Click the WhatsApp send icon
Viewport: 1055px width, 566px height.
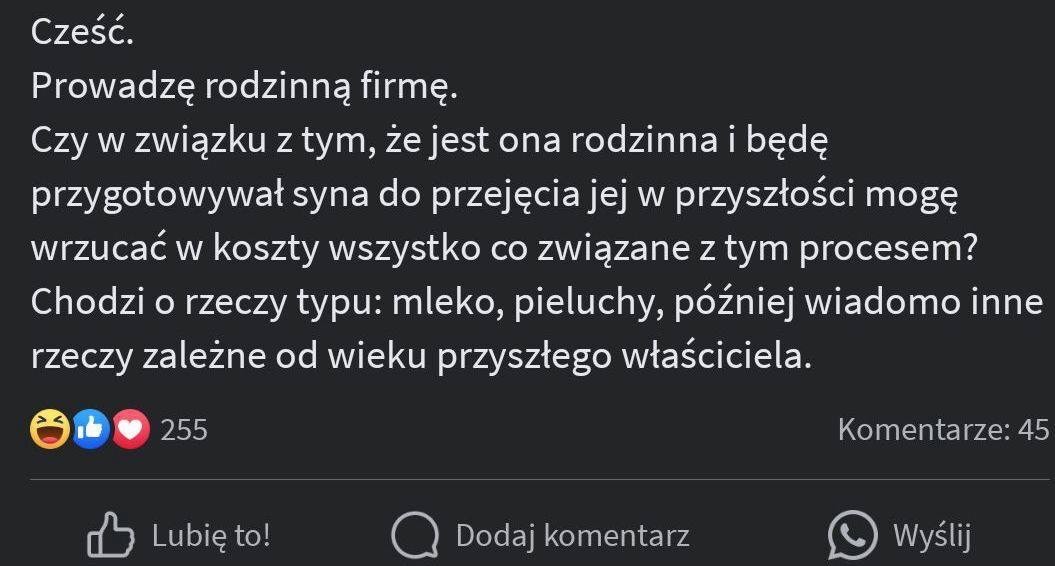click(852, 536)
